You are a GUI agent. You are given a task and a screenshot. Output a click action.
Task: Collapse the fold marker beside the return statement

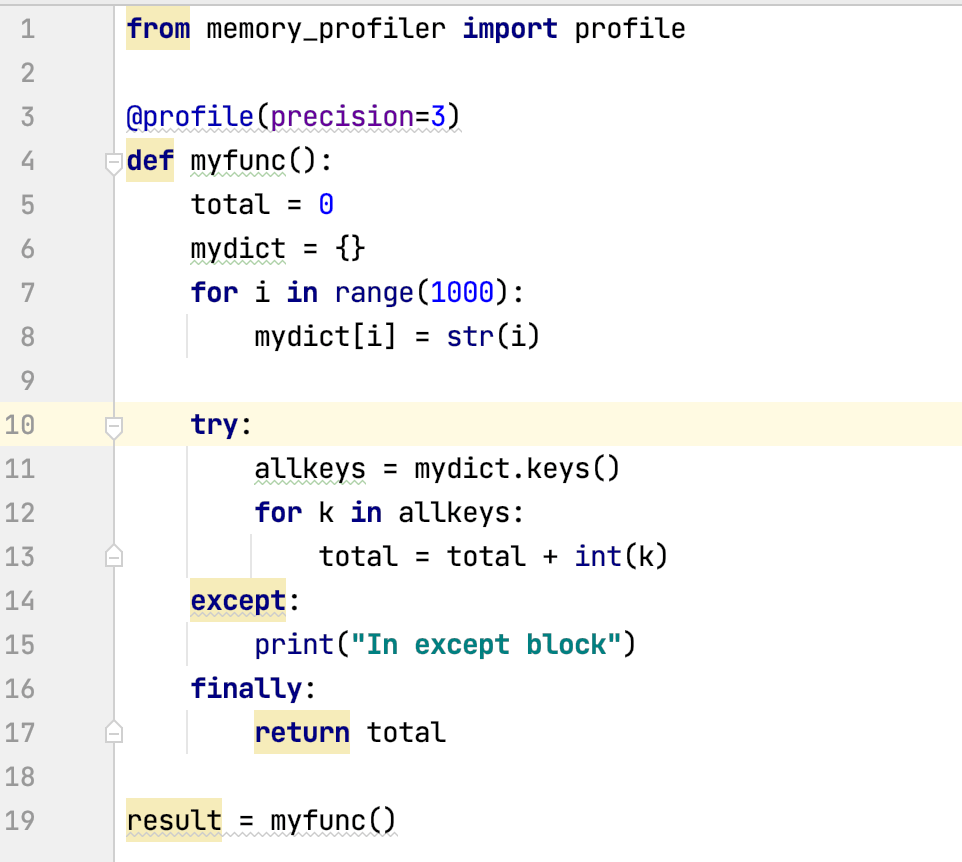[x=113, y=732]
